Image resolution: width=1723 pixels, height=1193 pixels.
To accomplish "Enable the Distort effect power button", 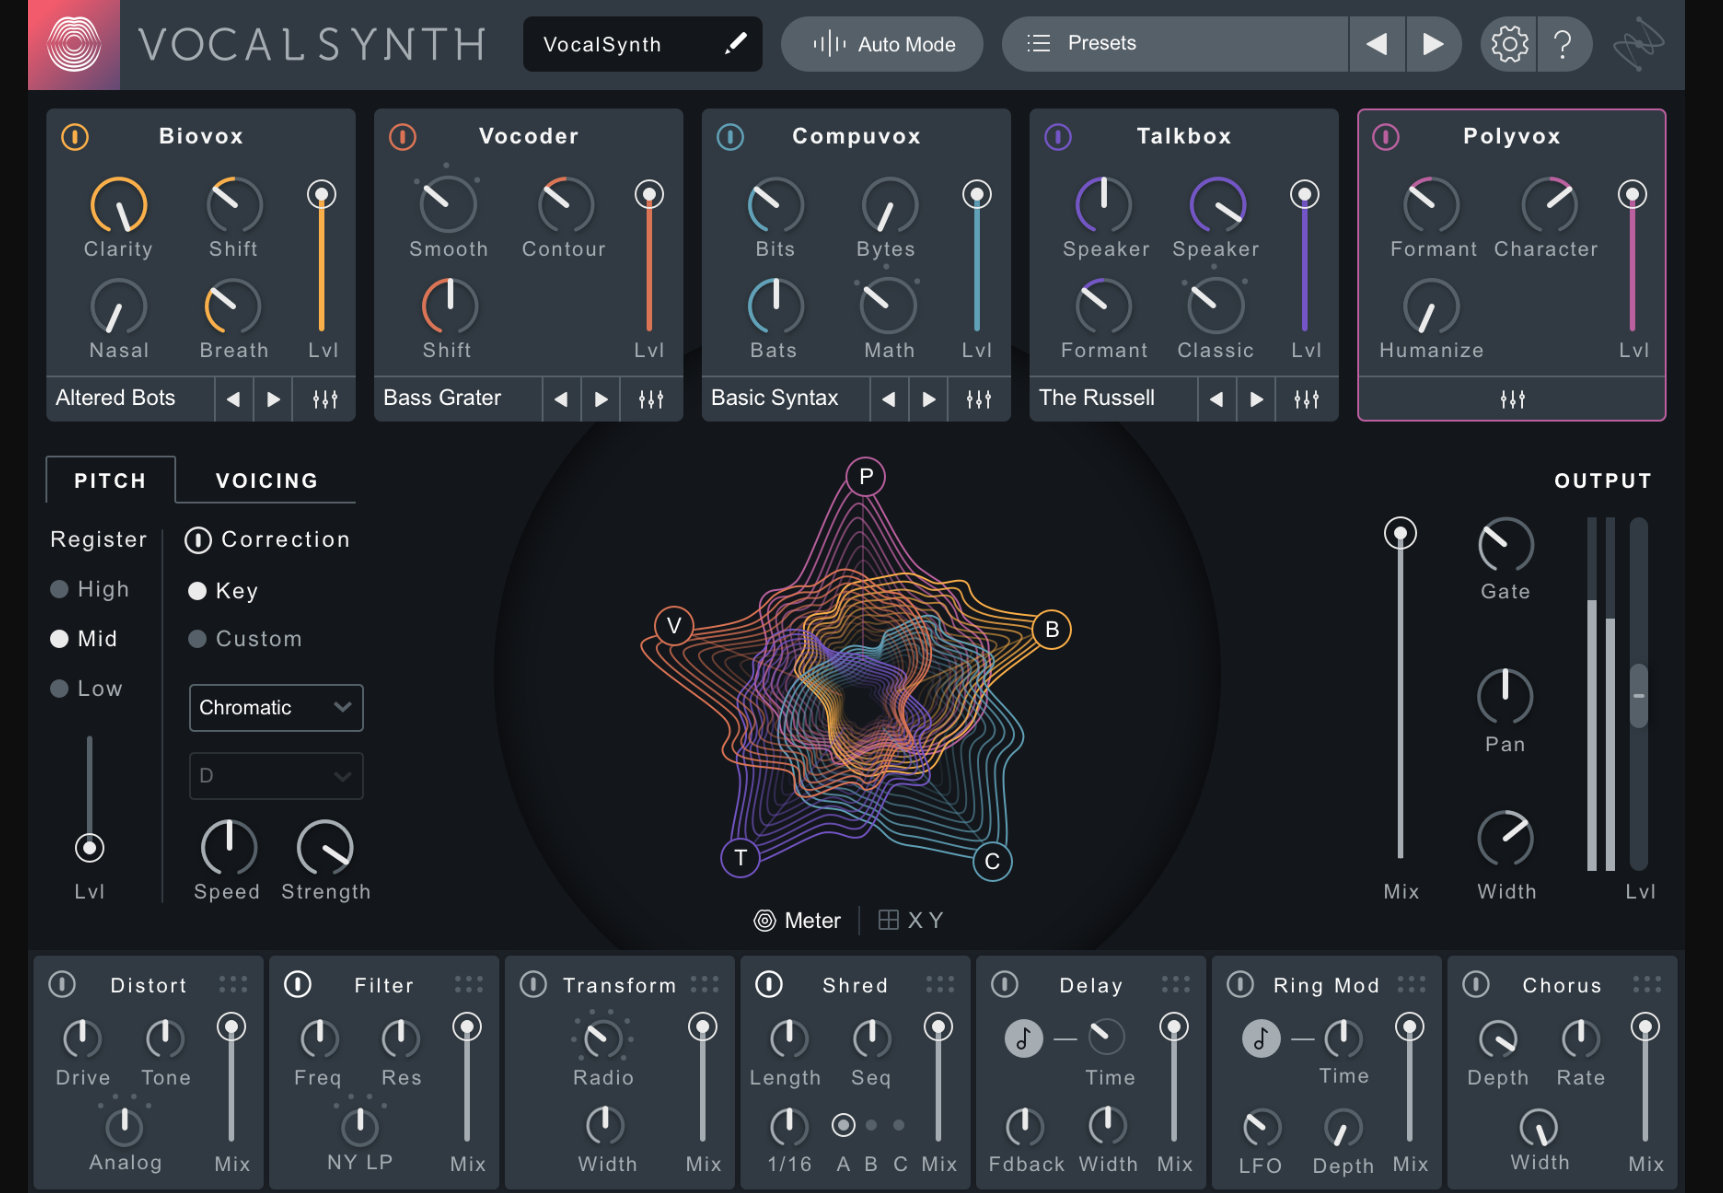I will [x=62, y=985].
